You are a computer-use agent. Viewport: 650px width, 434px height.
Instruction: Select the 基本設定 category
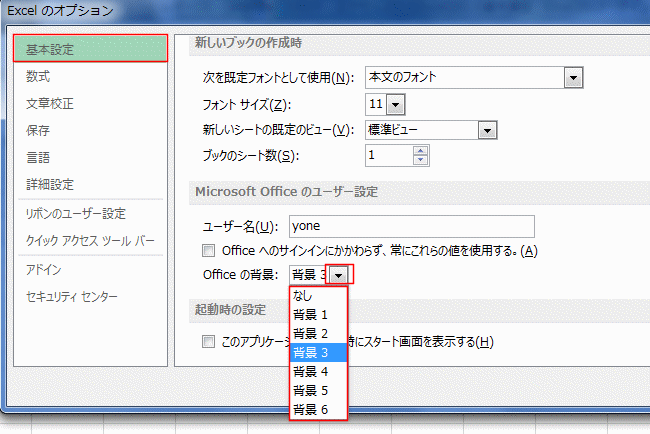[x=90, y=49]
